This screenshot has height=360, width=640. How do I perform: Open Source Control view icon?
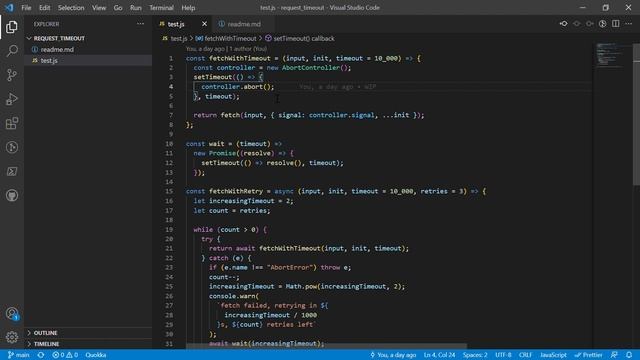pyautogui.click(x=12, y=75)
